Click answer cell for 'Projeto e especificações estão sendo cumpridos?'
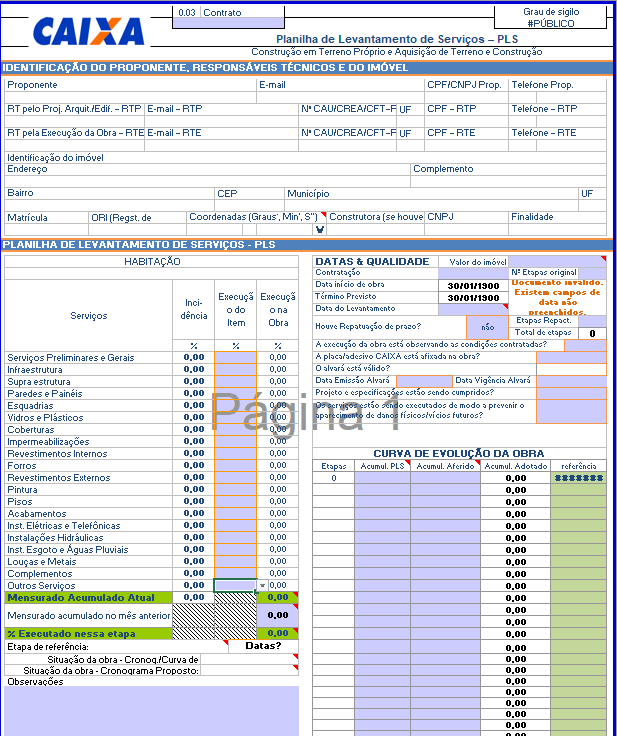This screenshot has width=617, height=736. 571,393
